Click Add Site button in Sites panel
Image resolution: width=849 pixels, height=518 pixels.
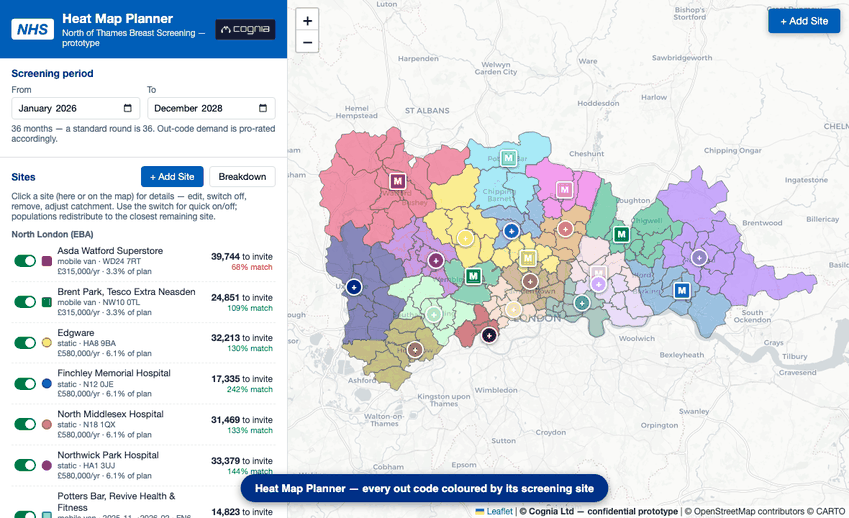[172, 176]
